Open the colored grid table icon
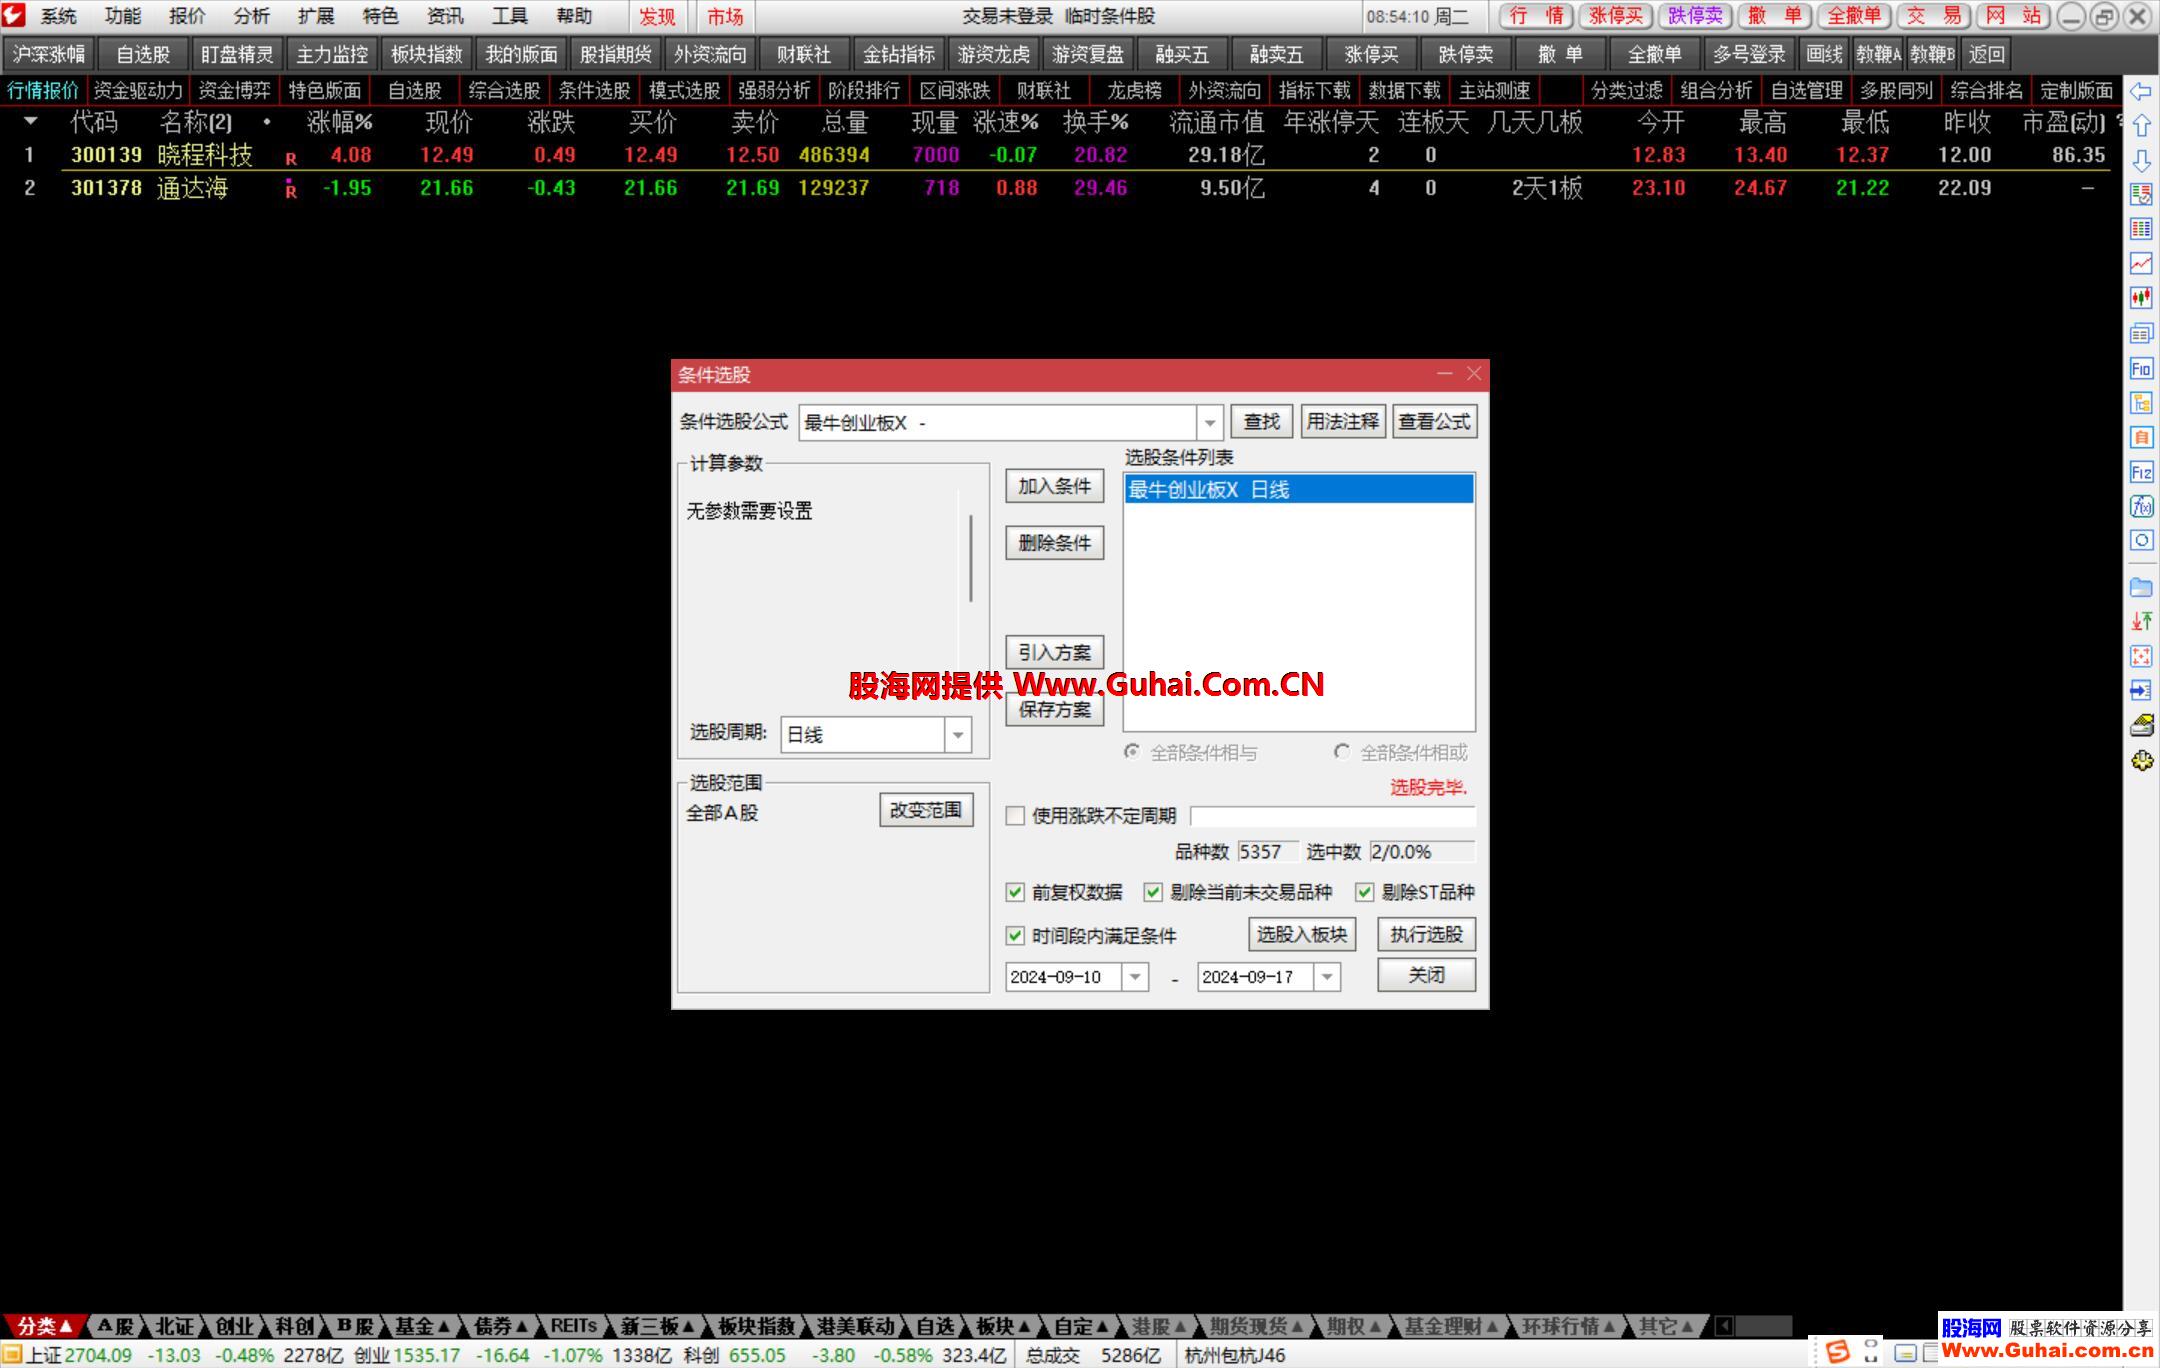The height and width of the screenshot is (1368, 2160). coord(2141,229)
